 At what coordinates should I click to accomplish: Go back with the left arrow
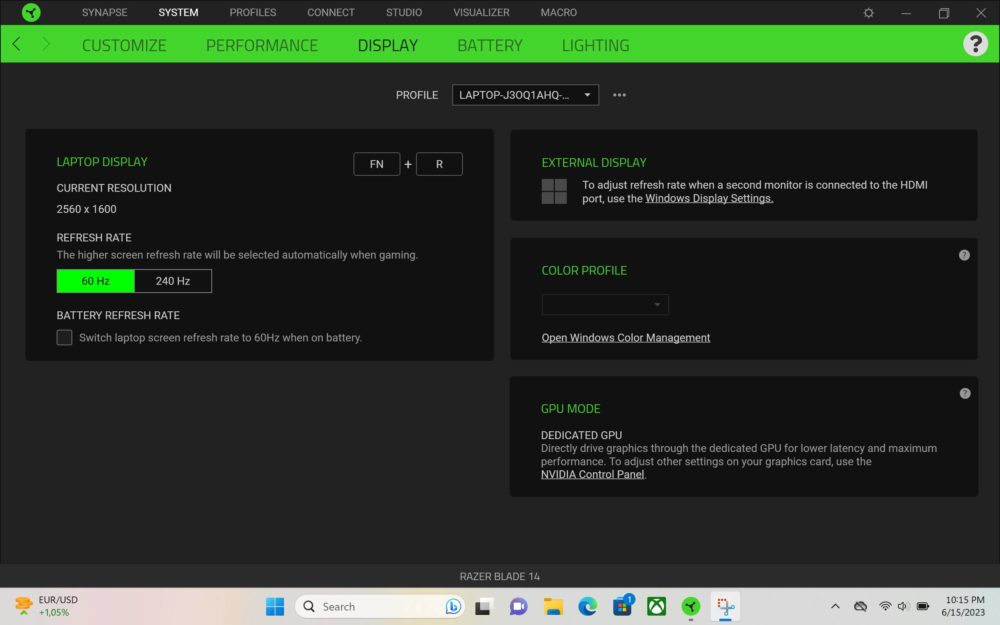click(x=17, y=44)
